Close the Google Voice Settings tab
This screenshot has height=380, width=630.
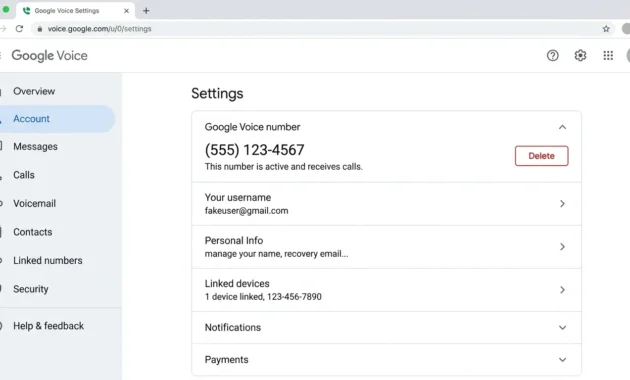[x=126, y=11]
